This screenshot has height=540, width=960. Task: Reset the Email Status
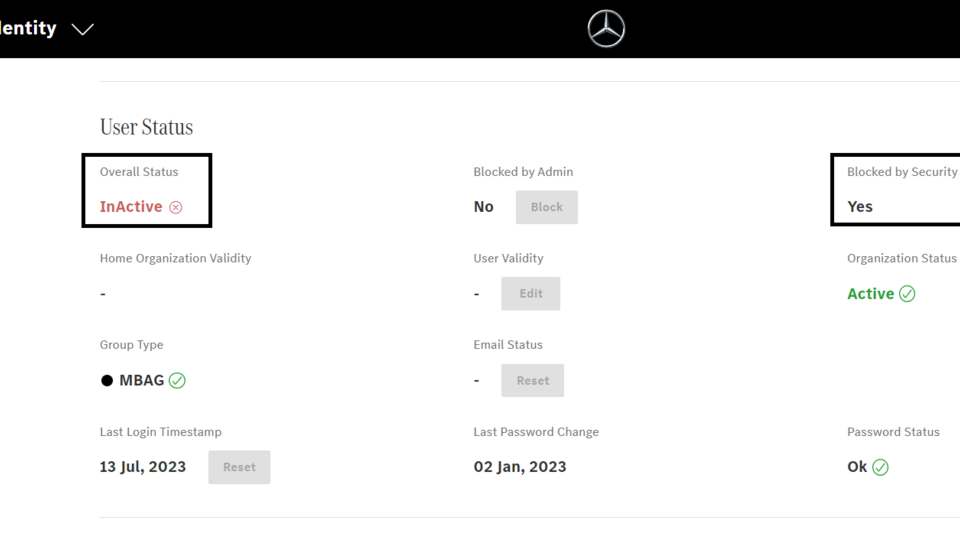pos(532,381)
